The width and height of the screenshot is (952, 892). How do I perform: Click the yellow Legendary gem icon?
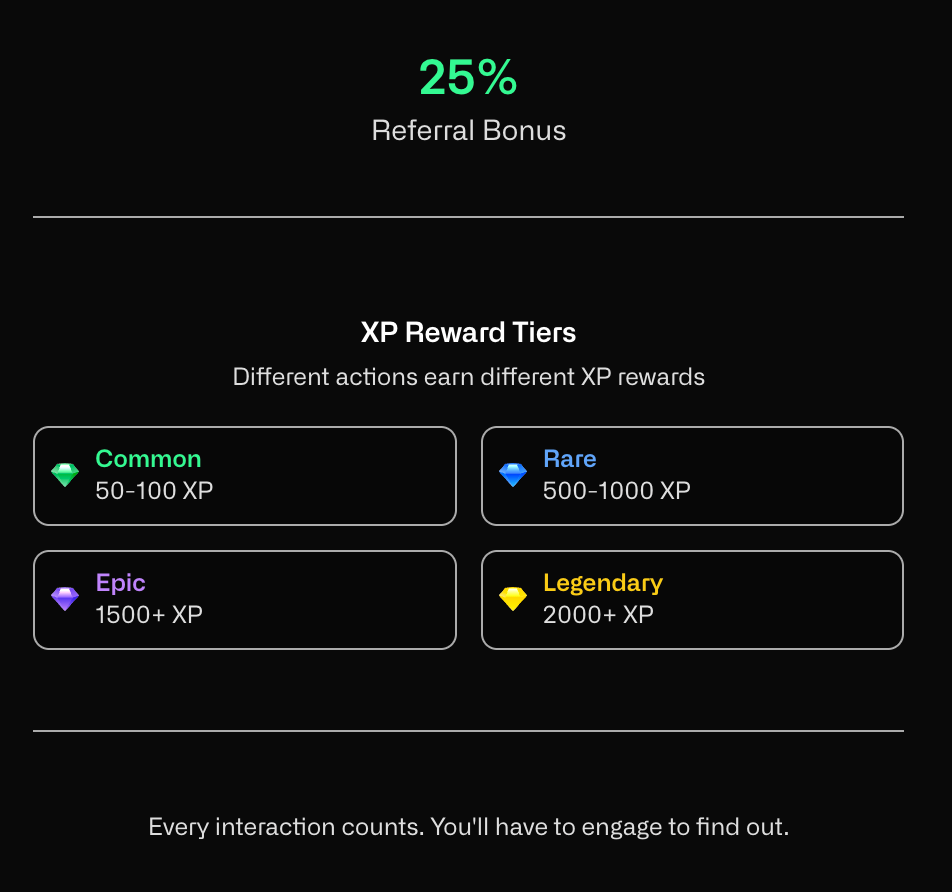[x=513, y=599]
